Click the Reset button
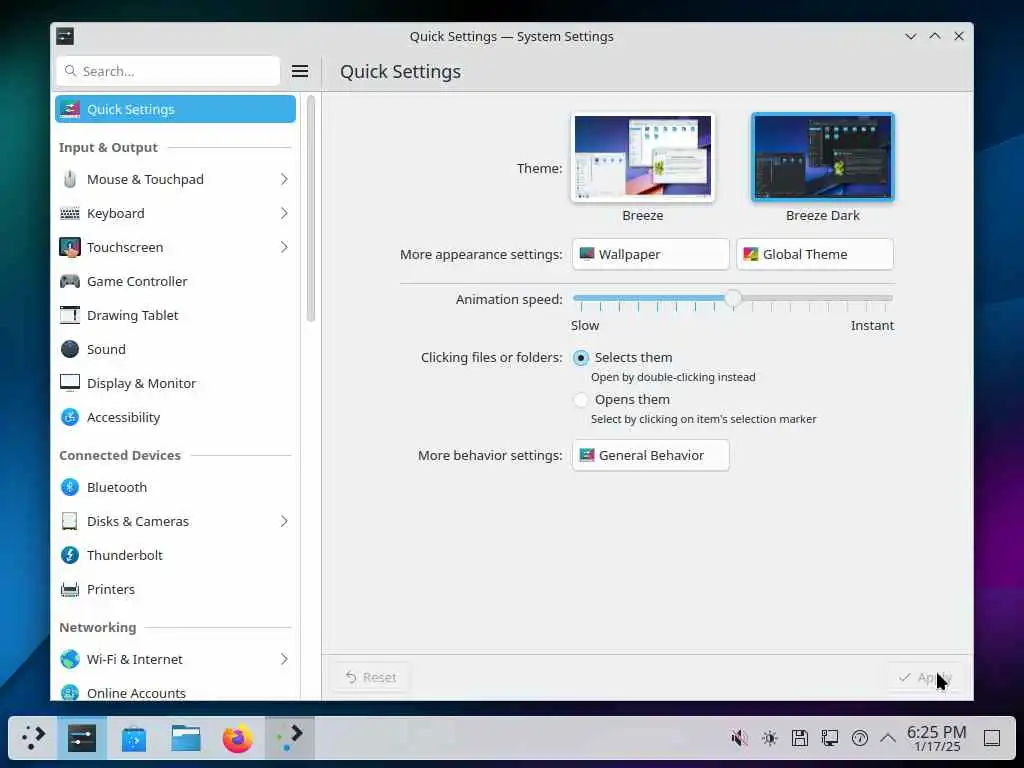The height and width of the screenshot is (768, 1024). [x=371, y=677]
